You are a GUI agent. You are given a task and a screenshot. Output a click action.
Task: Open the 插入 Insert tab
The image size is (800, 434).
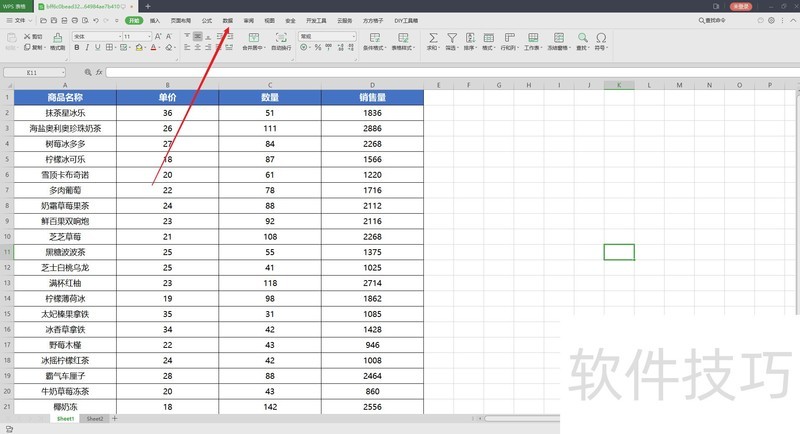[155, 20]
